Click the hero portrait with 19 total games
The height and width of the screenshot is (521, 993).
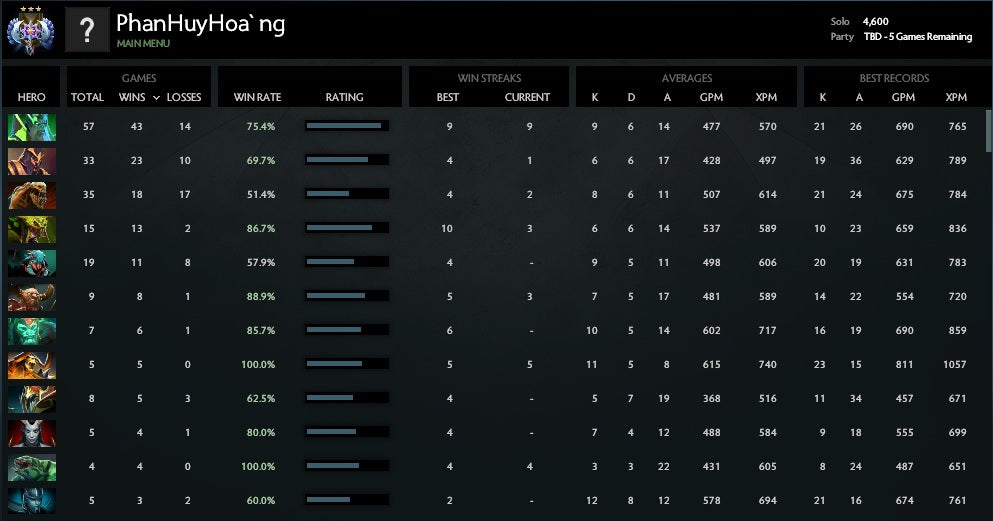point(31,263)
